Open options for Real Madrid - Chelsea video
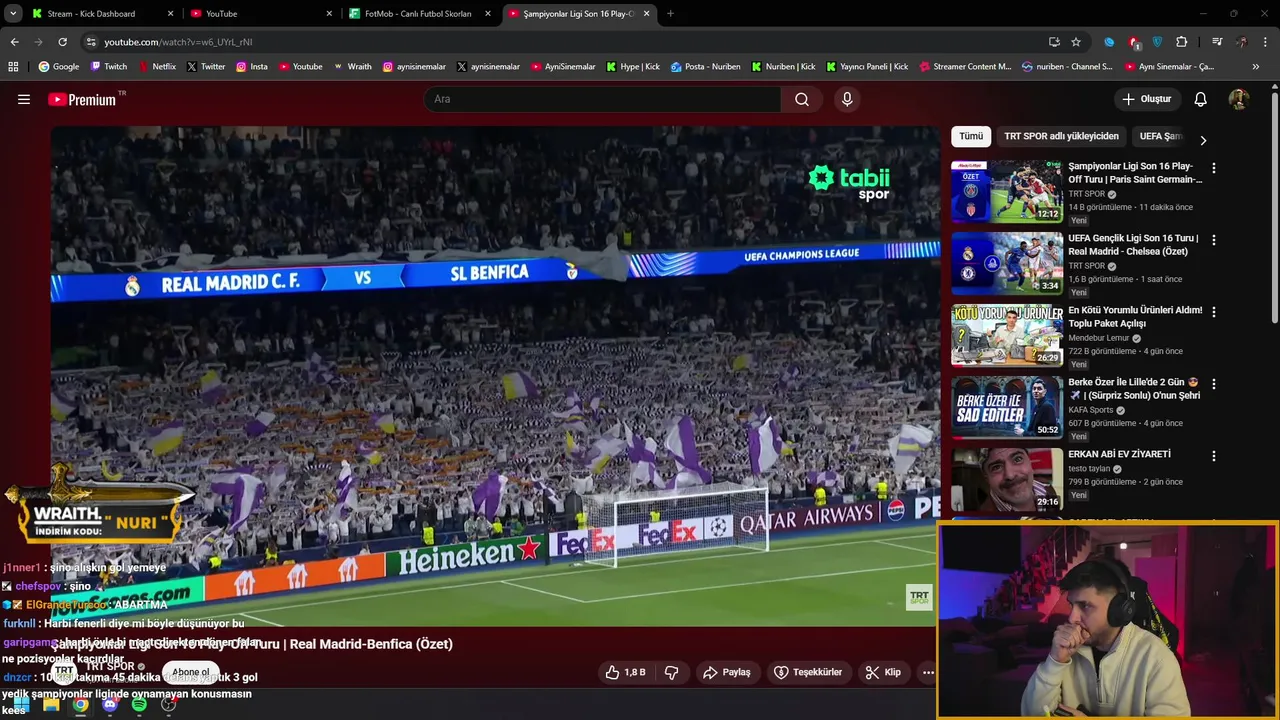The height and width of the screenshot is (720, 1280). 1214,240
